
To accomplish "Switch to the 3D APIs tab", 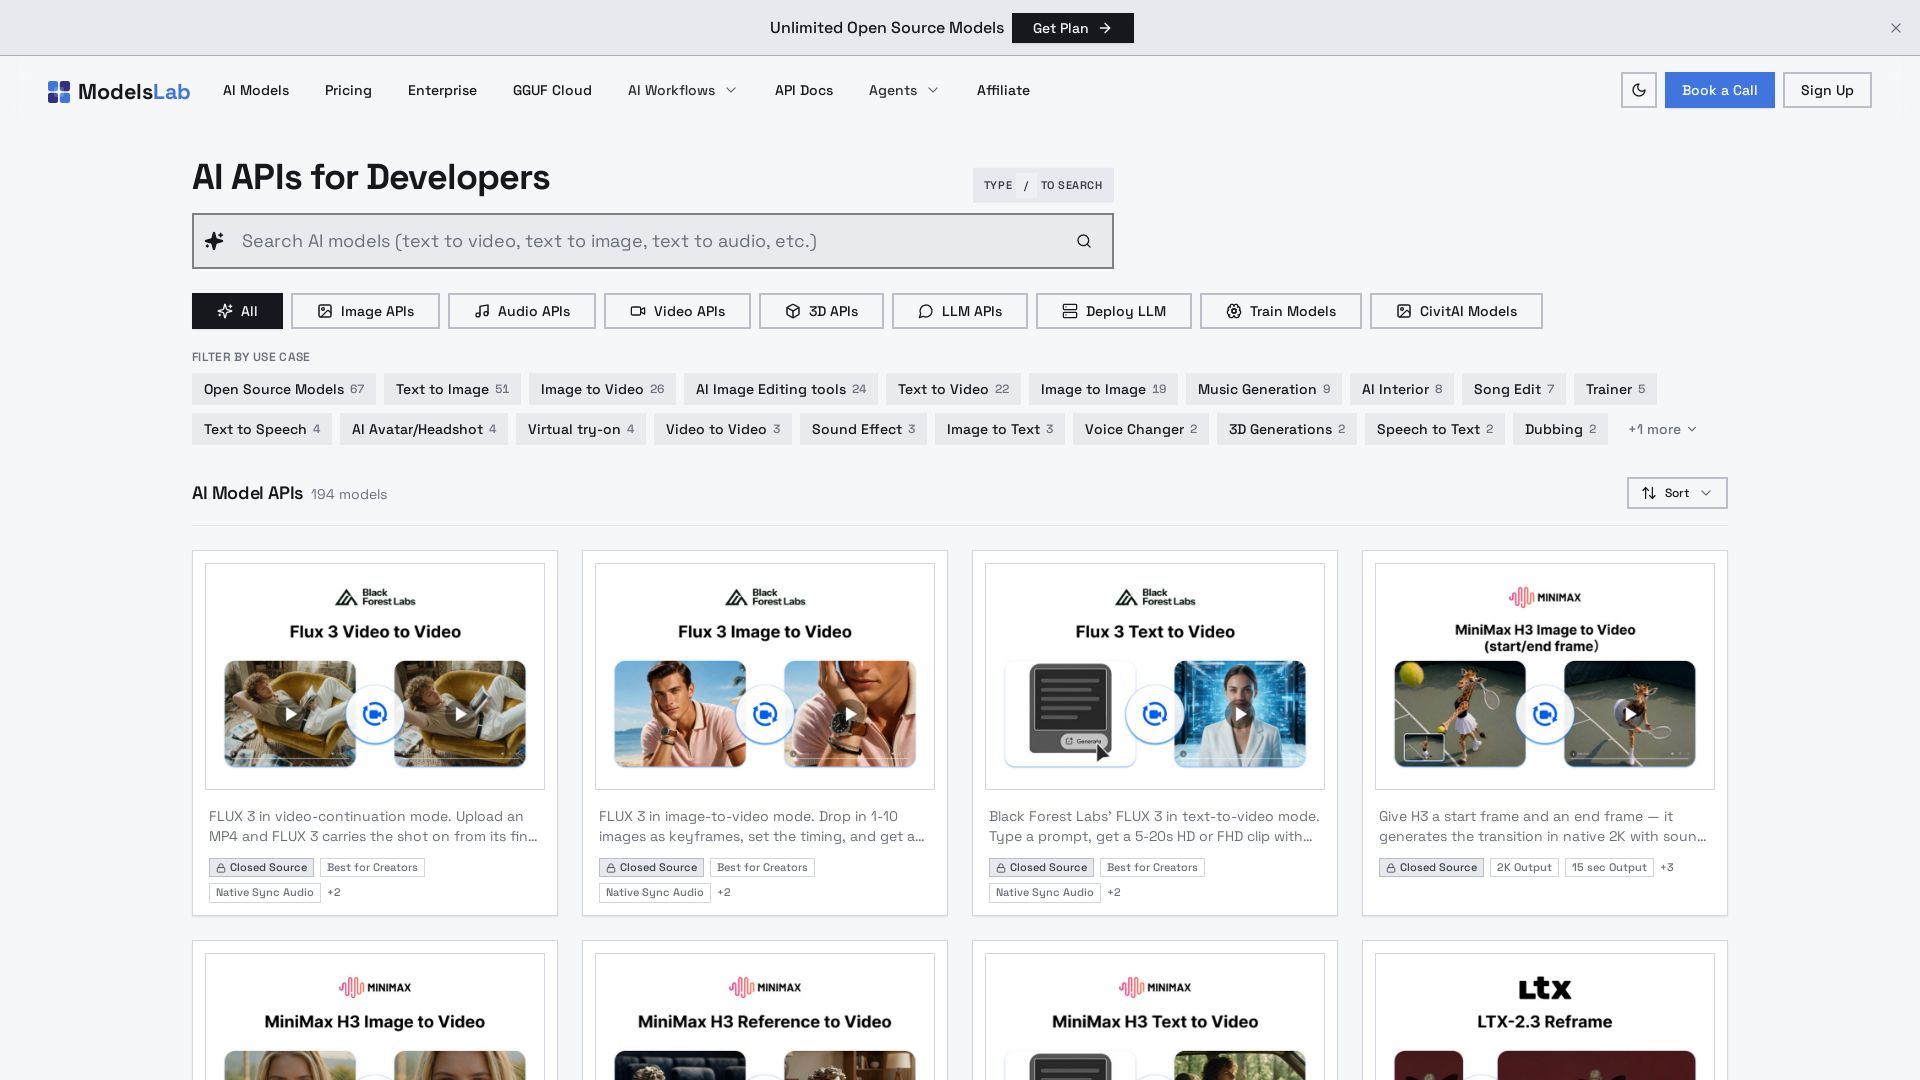I will [x=821, y=311].
